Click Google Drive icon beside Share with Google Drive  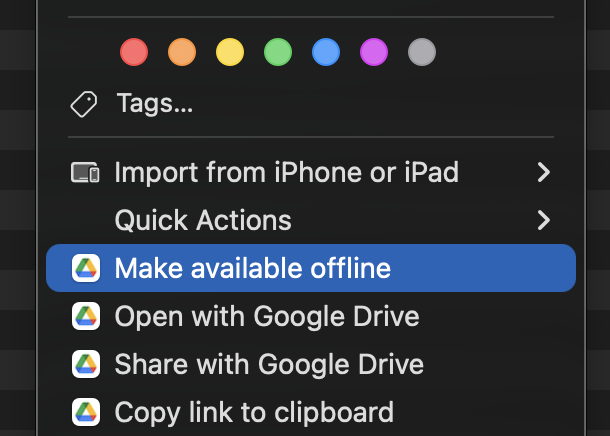click(x=86, y=364)
